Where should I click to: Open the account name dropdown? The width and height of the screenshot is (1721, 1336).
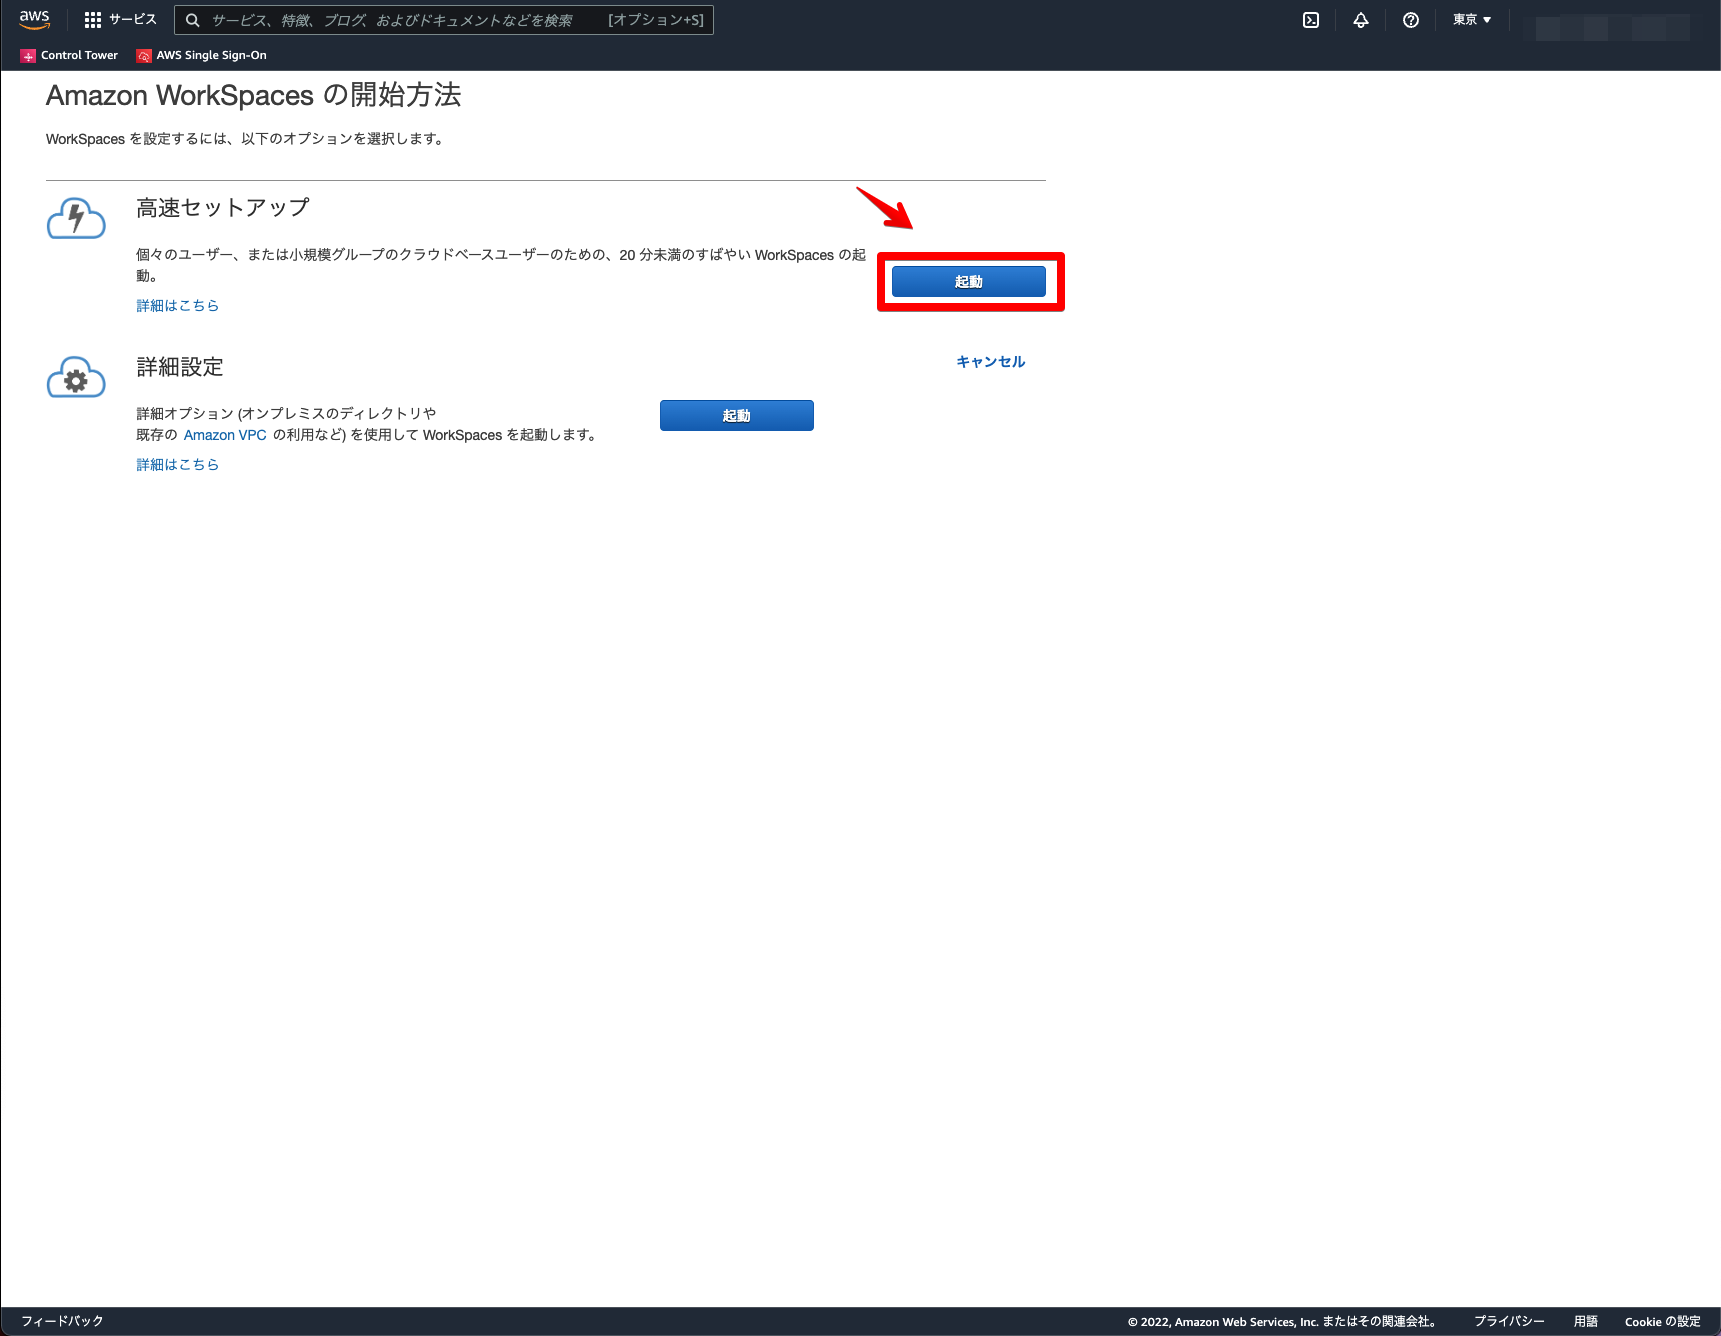coord(1608,19)
